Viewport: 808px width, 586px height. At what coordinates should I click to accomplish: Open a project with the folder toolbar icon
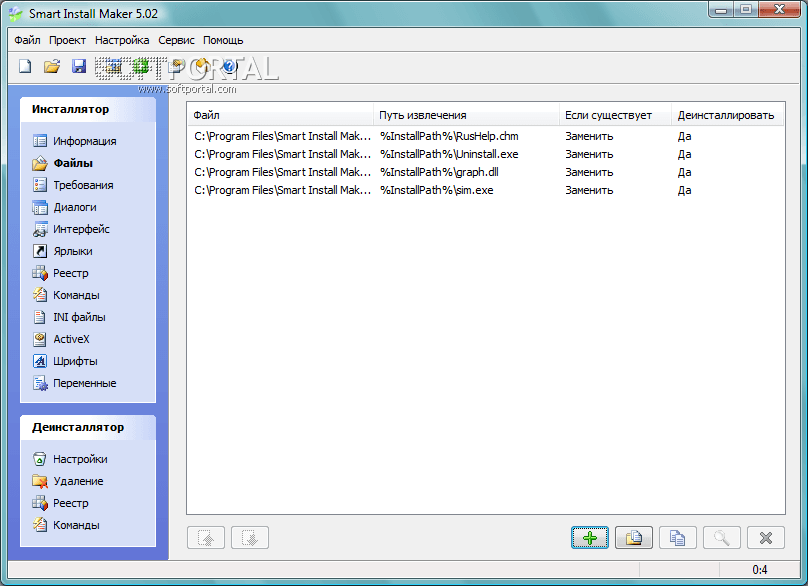coord(52,66)
